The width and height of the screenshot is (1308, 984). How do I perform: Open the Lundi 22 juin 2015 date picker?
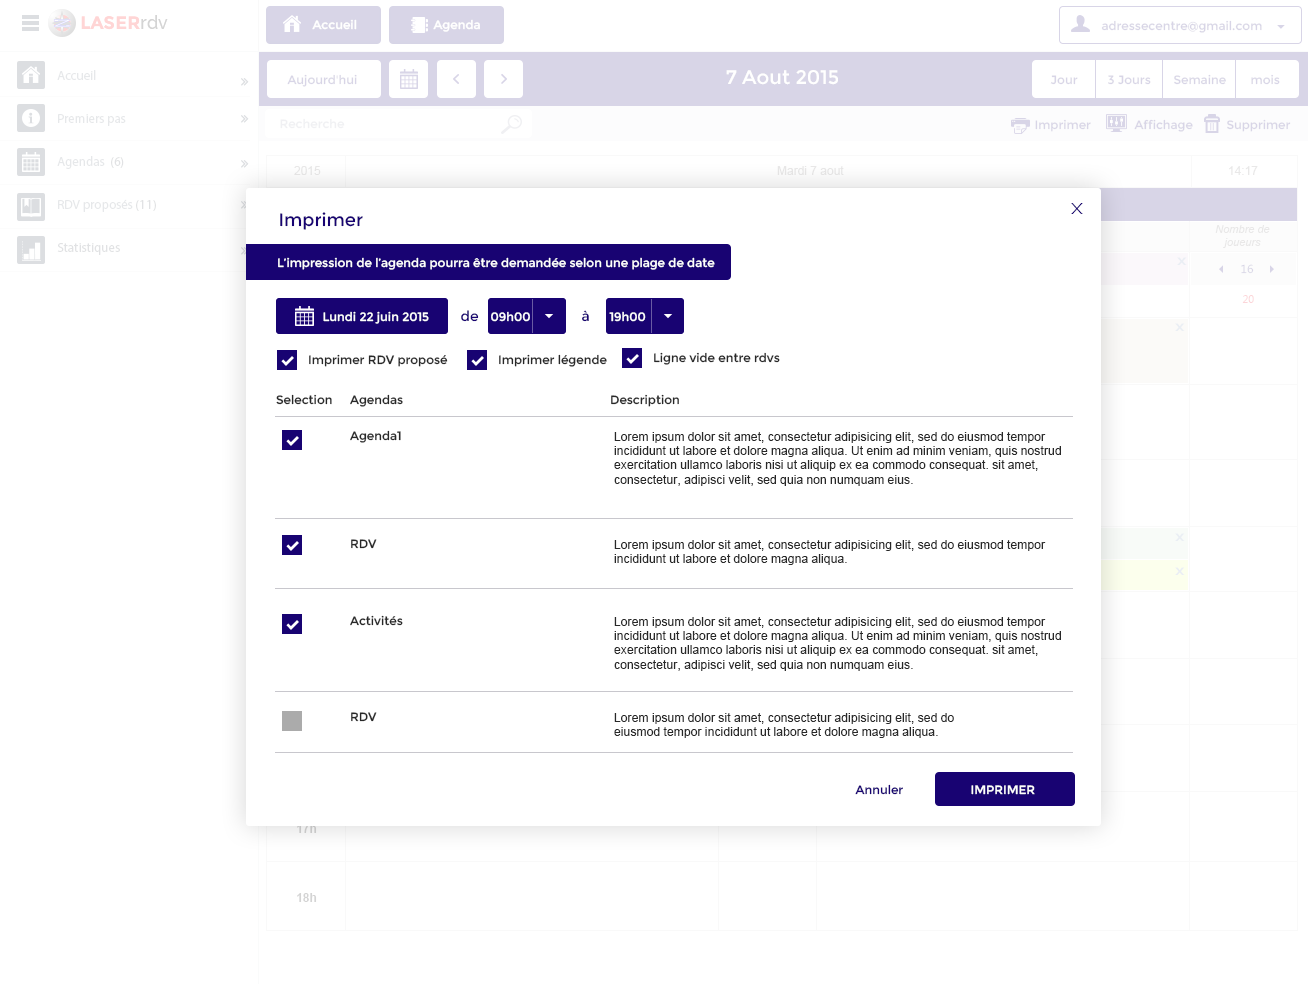[362, 316]
